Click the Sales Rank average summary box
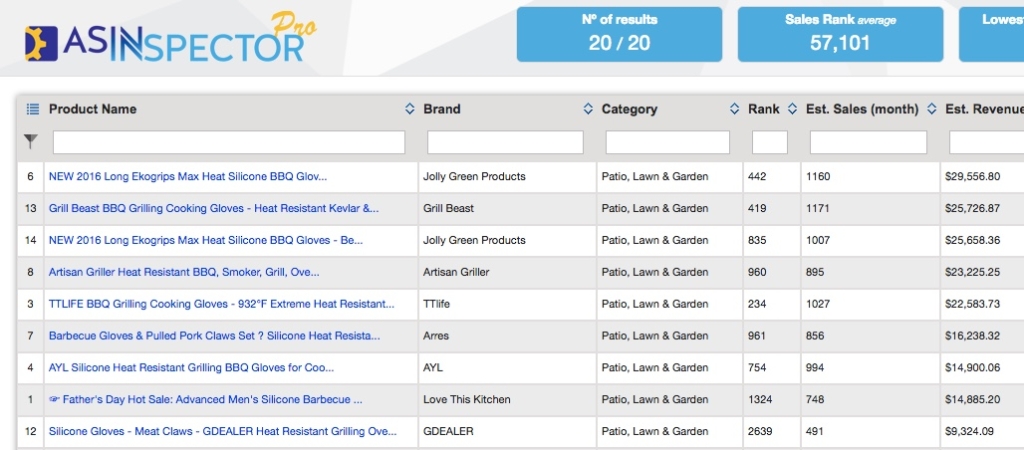The height and width of the screenshot is (450, 1024). [x=840, y=34]
